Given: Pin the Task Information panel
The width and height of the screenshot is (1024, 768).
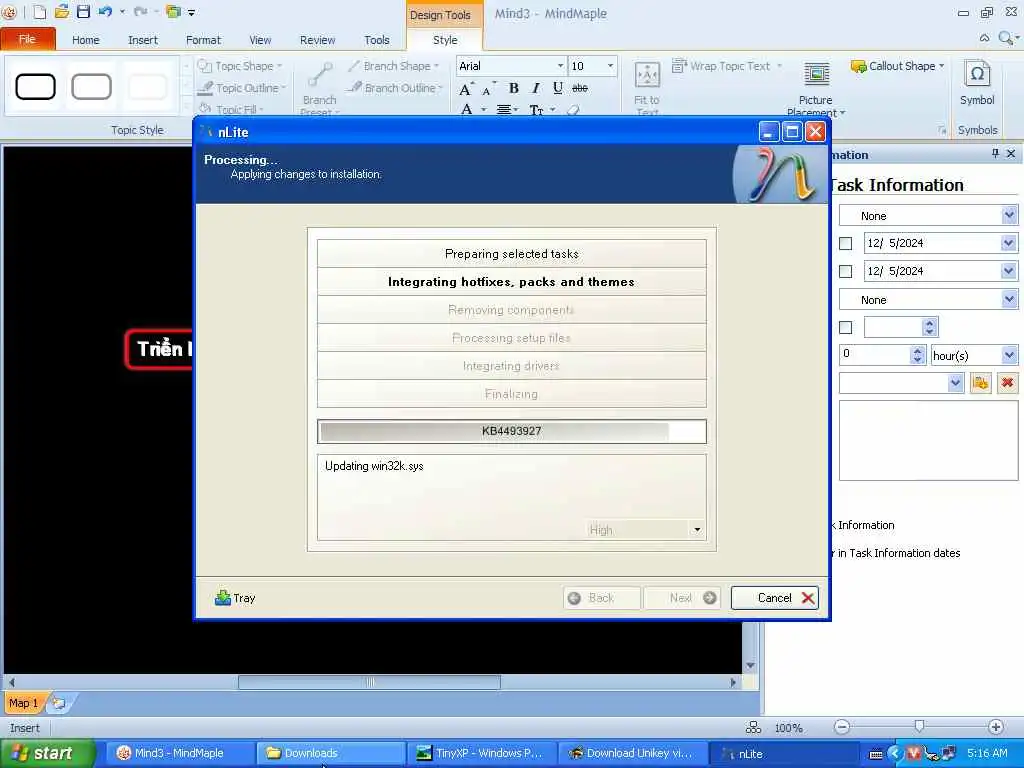Looking at the screenshot, I should (995, 153).
